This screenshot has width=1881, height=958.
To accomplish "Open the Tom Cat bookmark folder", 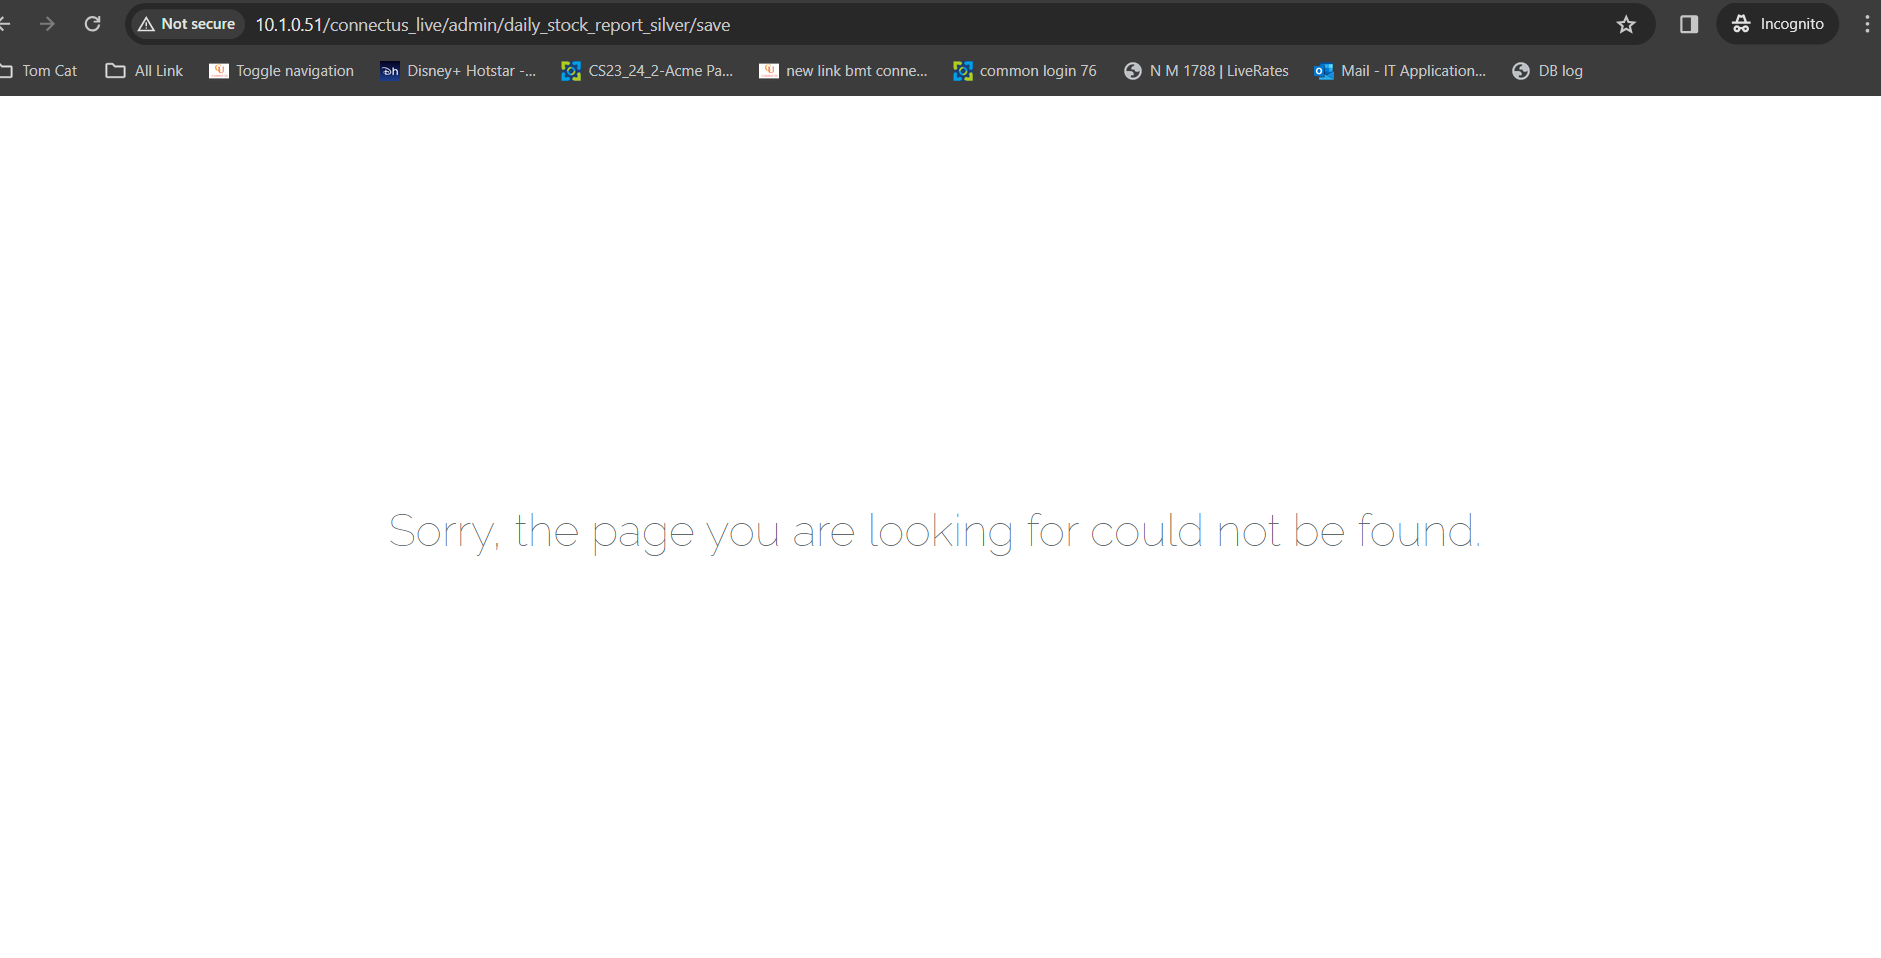I will (38, 71).
